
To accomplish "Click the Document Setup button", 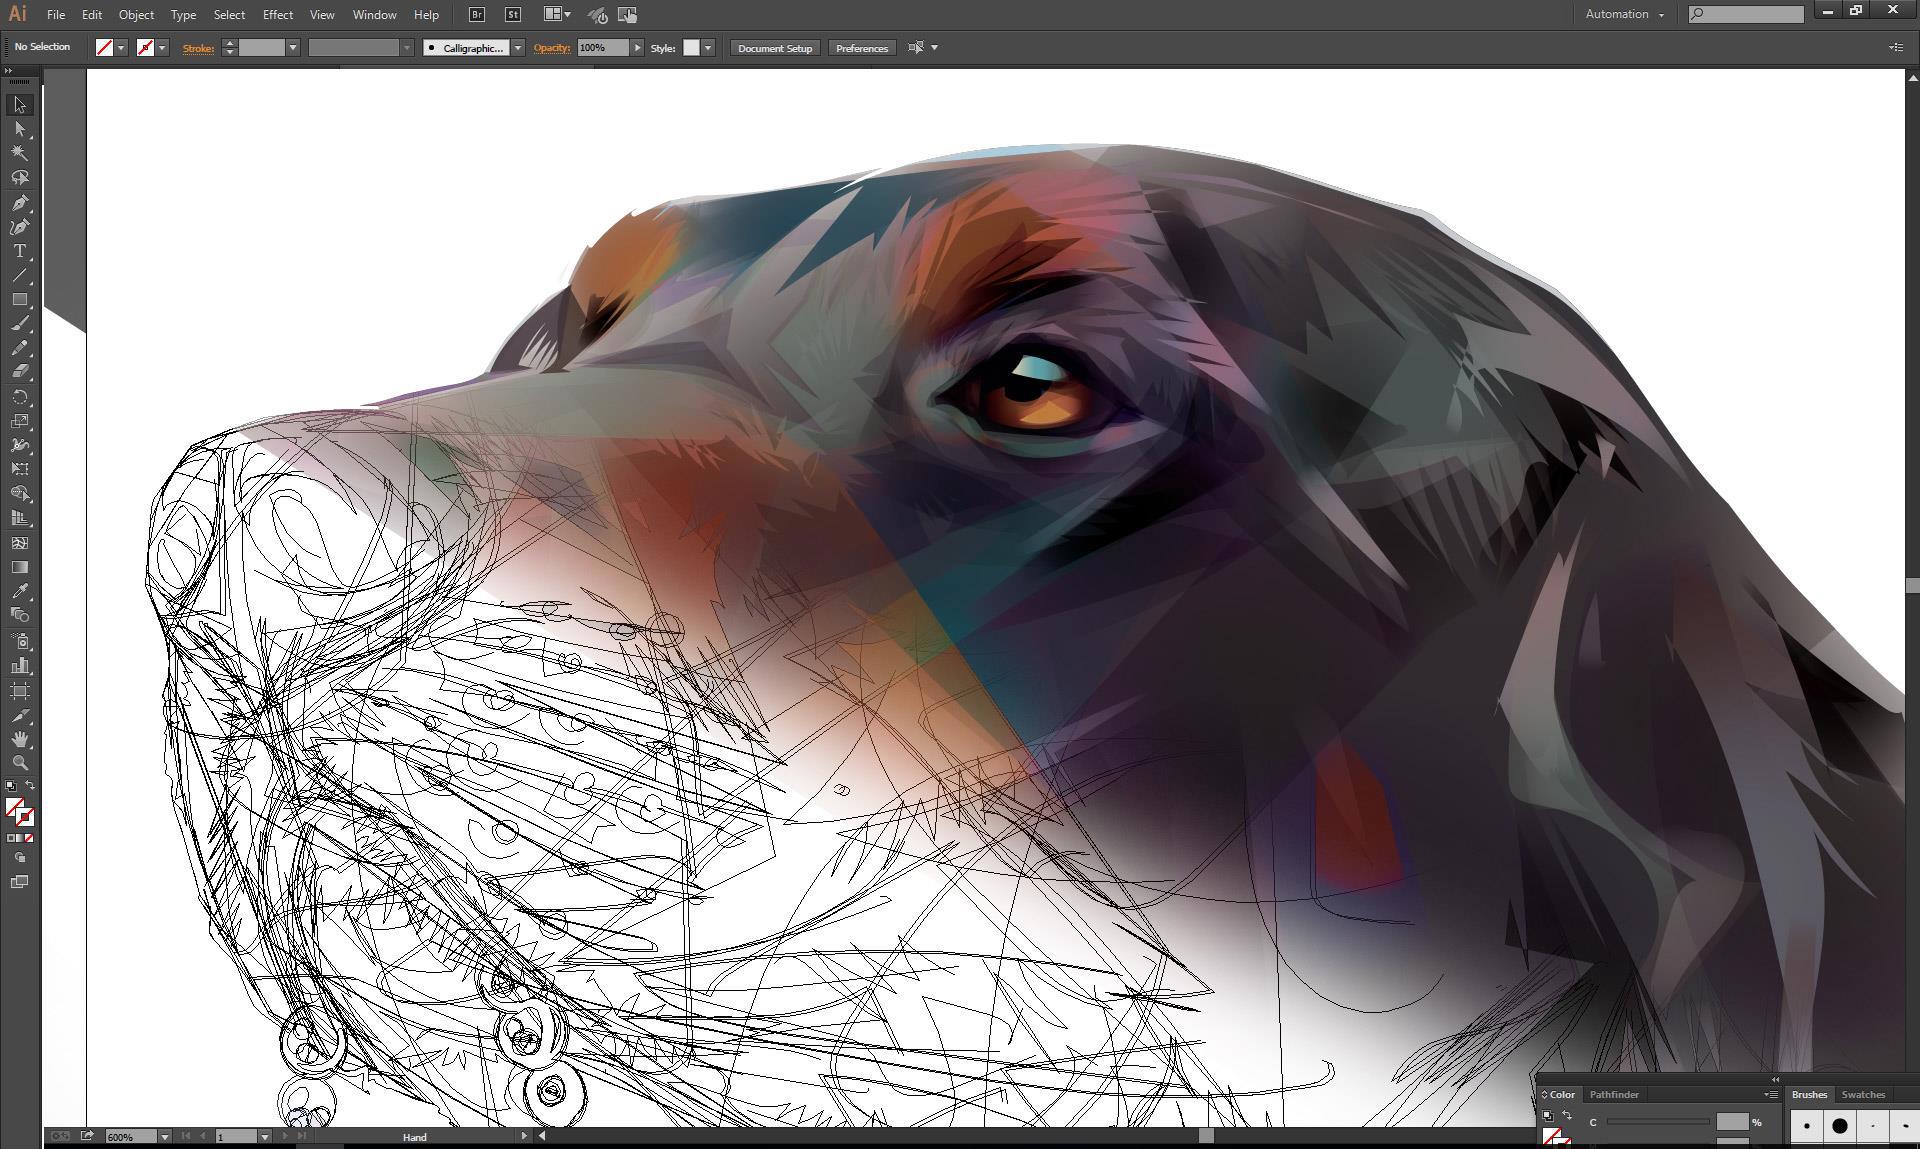I will pyautogui.click(x=775, y=48).
